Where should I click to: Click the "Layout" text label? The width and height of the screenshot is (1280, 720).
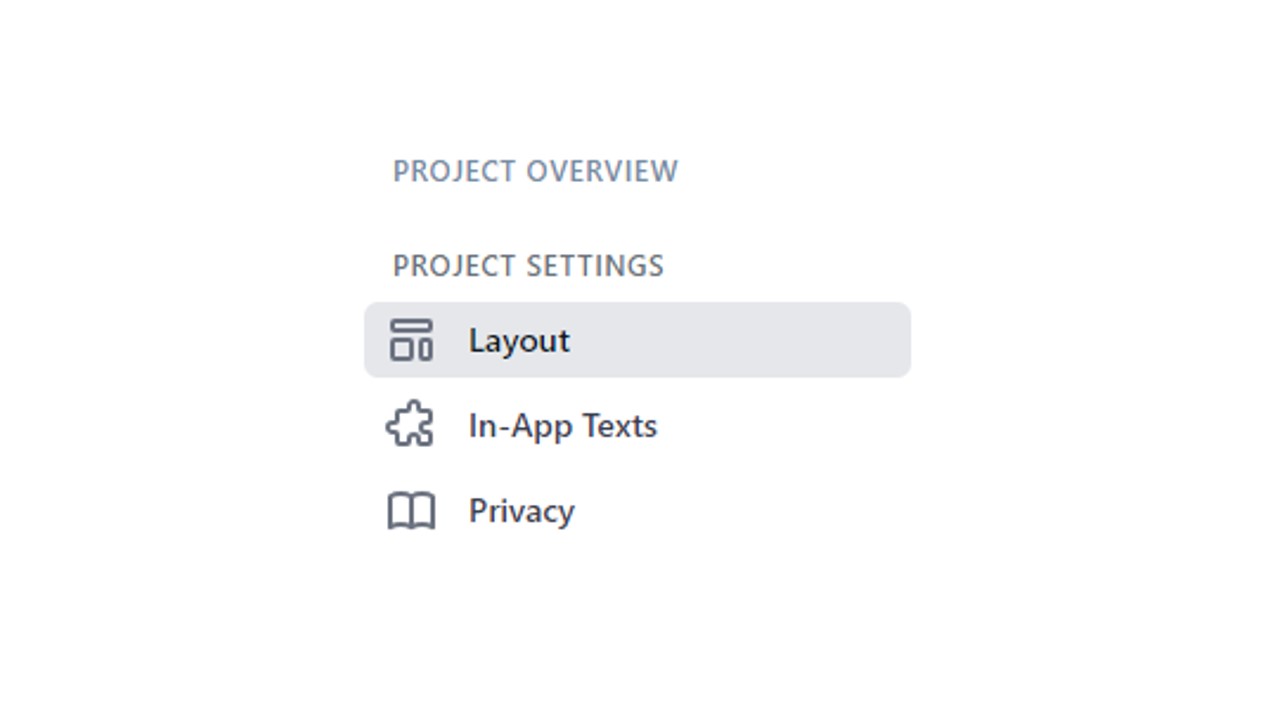(x=519, y=341)
